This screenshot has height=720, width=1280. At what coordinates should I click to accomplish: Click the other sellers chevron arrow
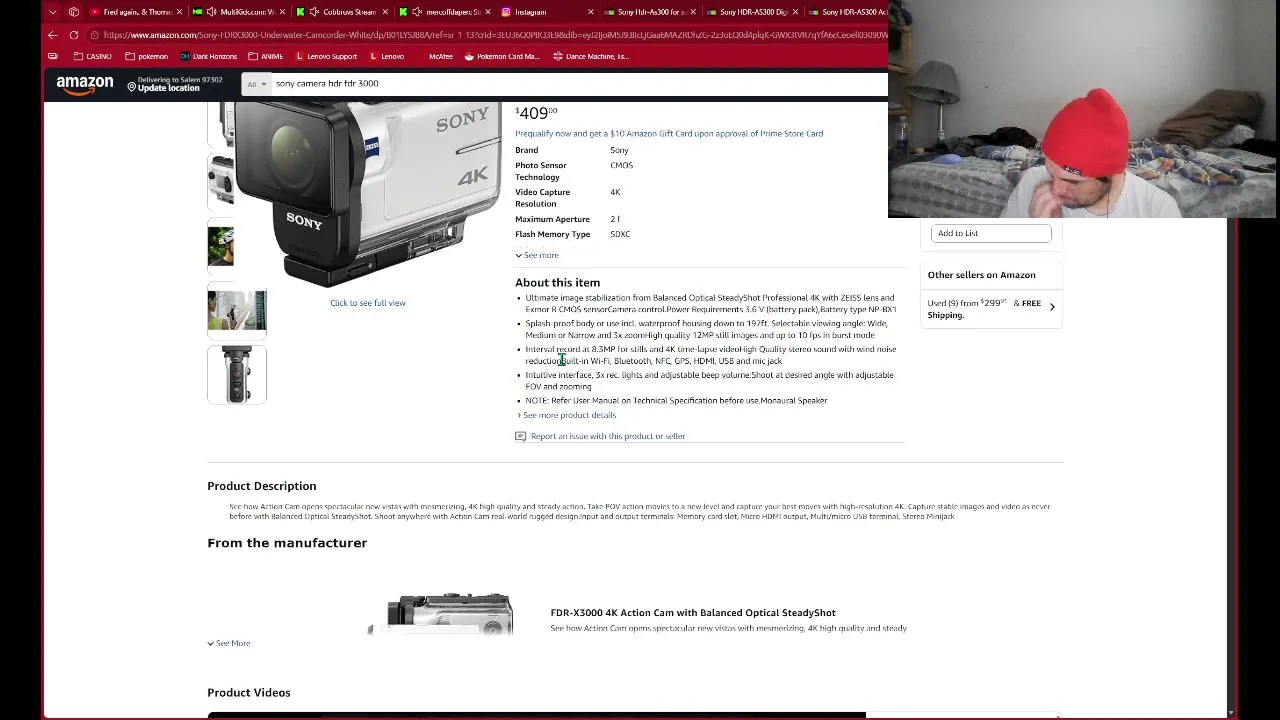(1052, 307)
